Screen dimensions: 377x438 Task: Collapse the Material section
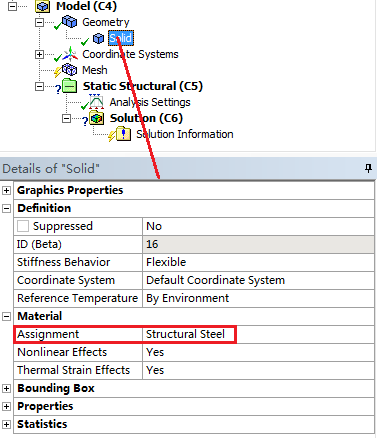pyautogui.click(x=6, y=316)
